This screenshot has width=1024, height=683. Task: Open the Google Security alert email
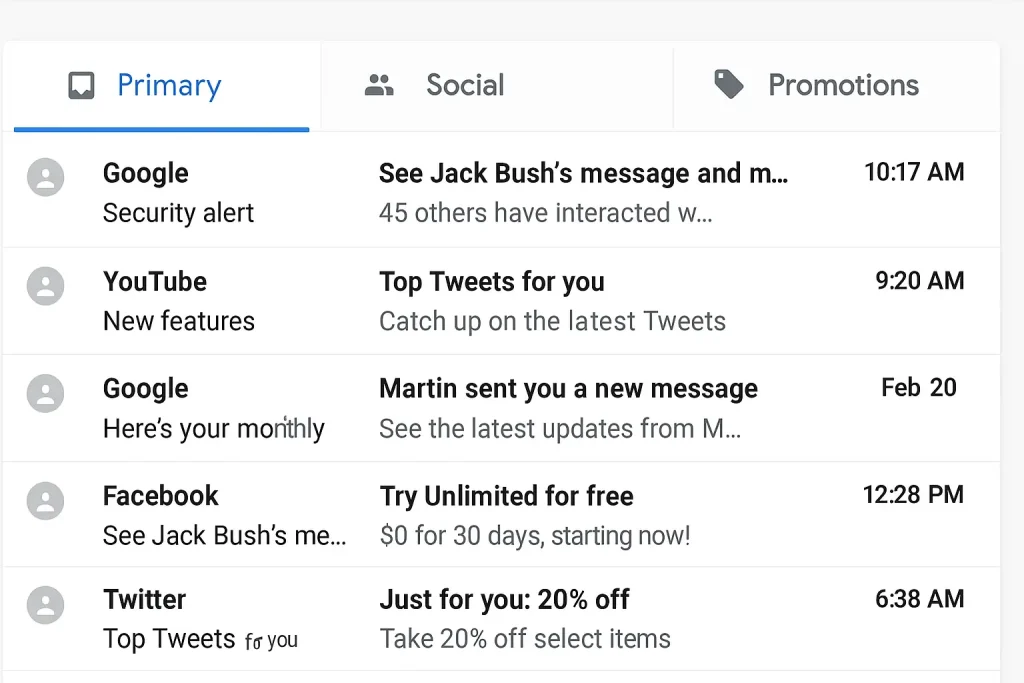click(178, 213)
